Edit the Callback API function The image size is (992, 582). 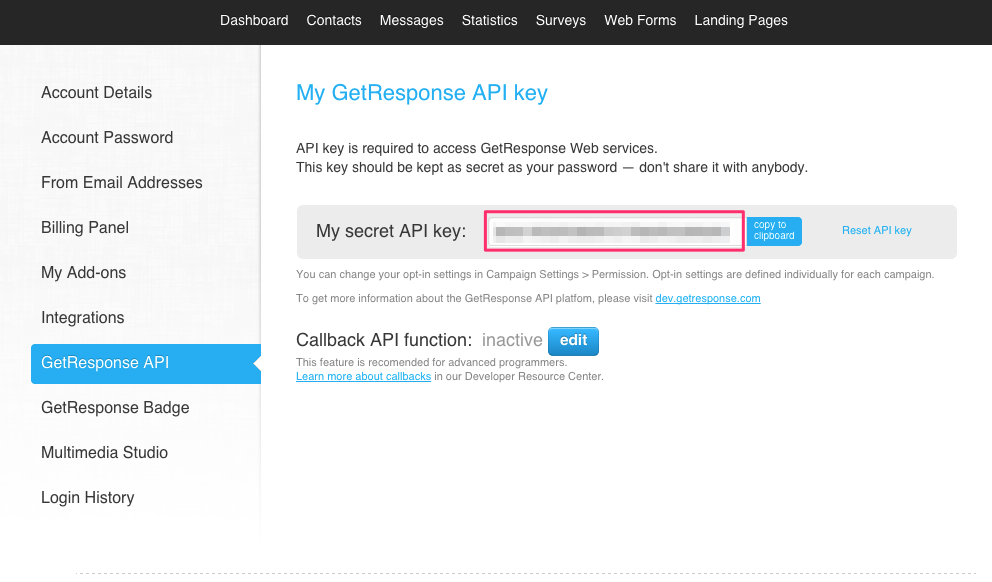(573, 341)
